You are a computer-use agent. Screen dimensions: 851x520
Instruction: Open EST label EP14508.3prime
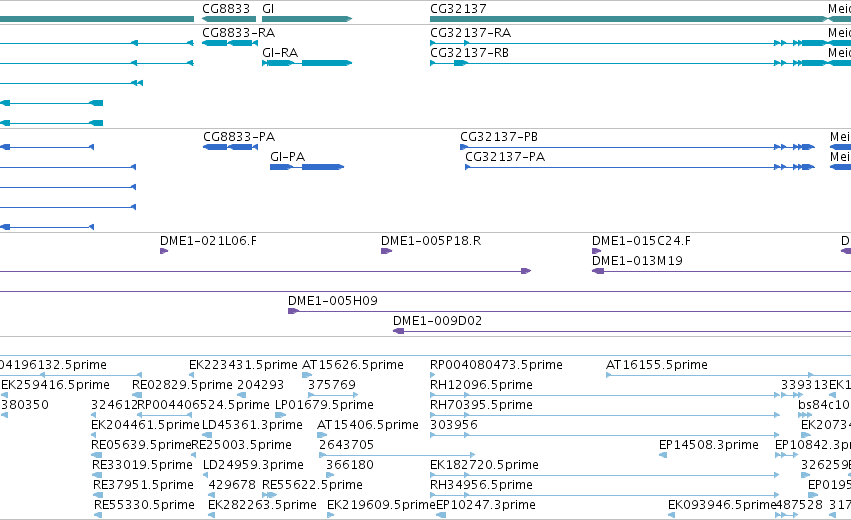tap(709, 445)
